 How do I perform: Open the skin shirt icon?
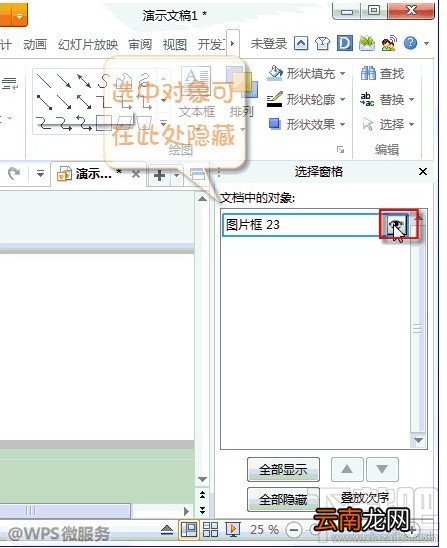point(322,44)
